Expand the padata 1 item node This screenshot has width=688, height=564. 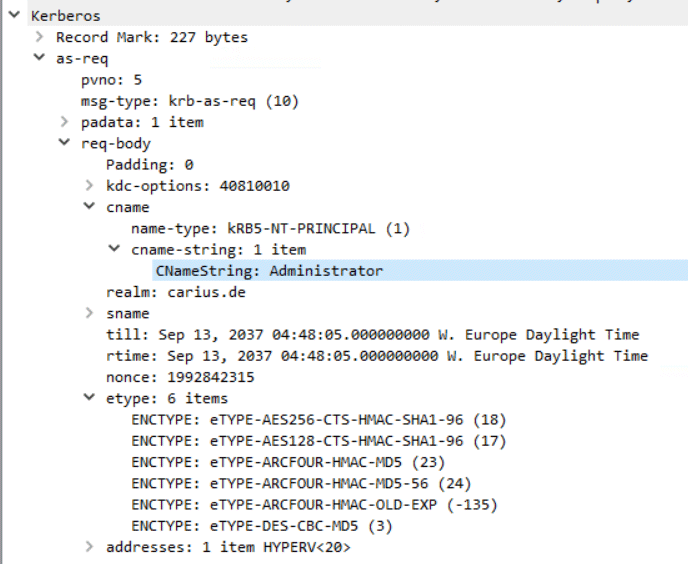click(64, 122)
